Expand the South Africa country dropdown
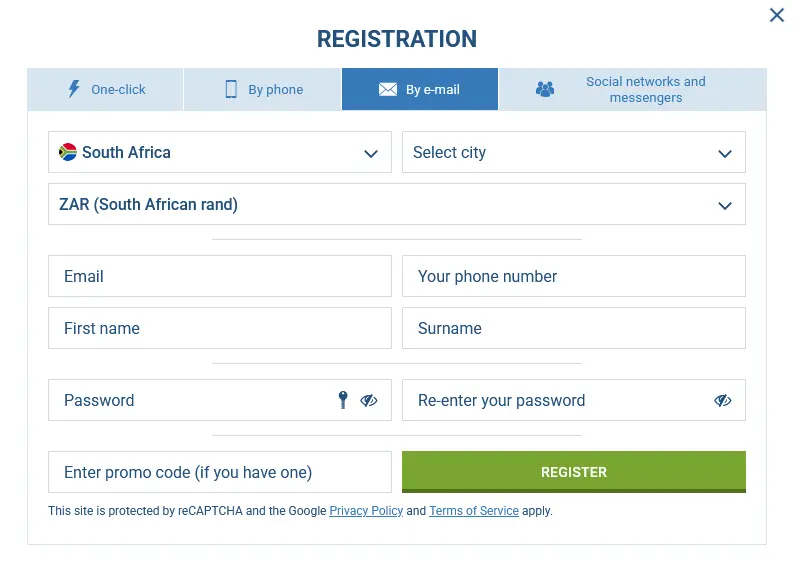 tap(371, 153)
